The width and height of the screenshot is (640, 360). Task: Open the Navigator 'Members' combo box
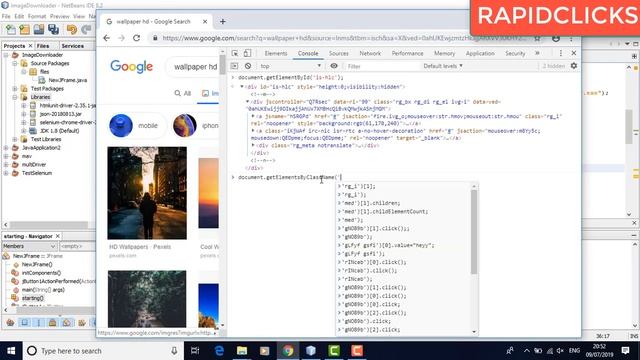[29, 246]
